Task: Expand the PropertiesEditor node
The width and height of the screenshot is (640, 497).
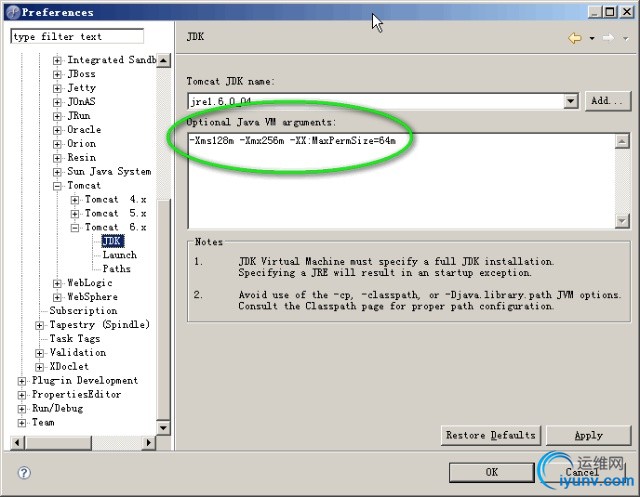Action: click(22, 395)
